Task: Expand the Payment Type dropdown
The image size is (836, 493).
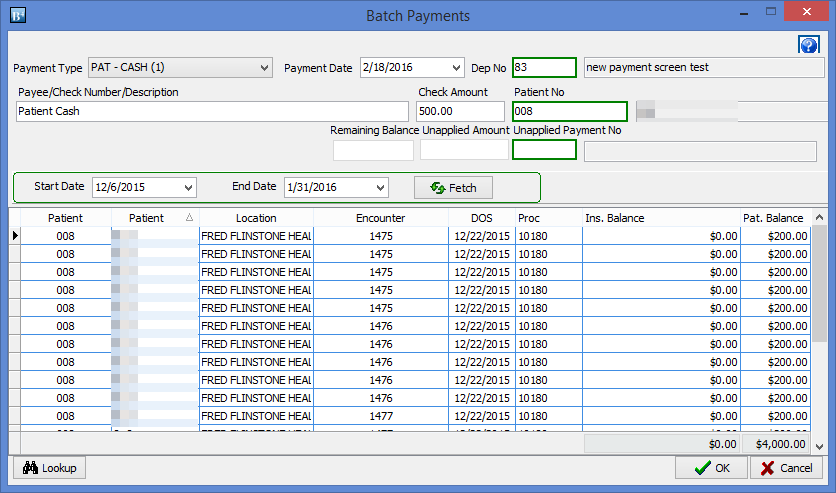Action: (x=264, y=68)
